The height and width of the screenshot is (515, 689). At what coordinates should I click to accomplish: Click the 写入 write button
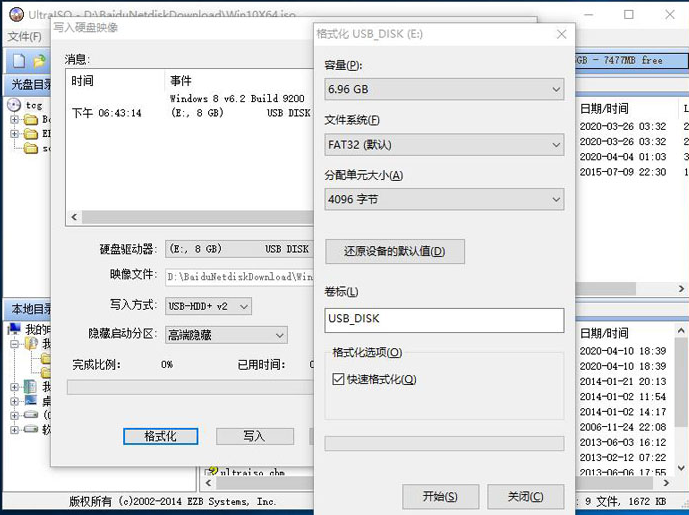pyautogui.click(x=254, y=436)
